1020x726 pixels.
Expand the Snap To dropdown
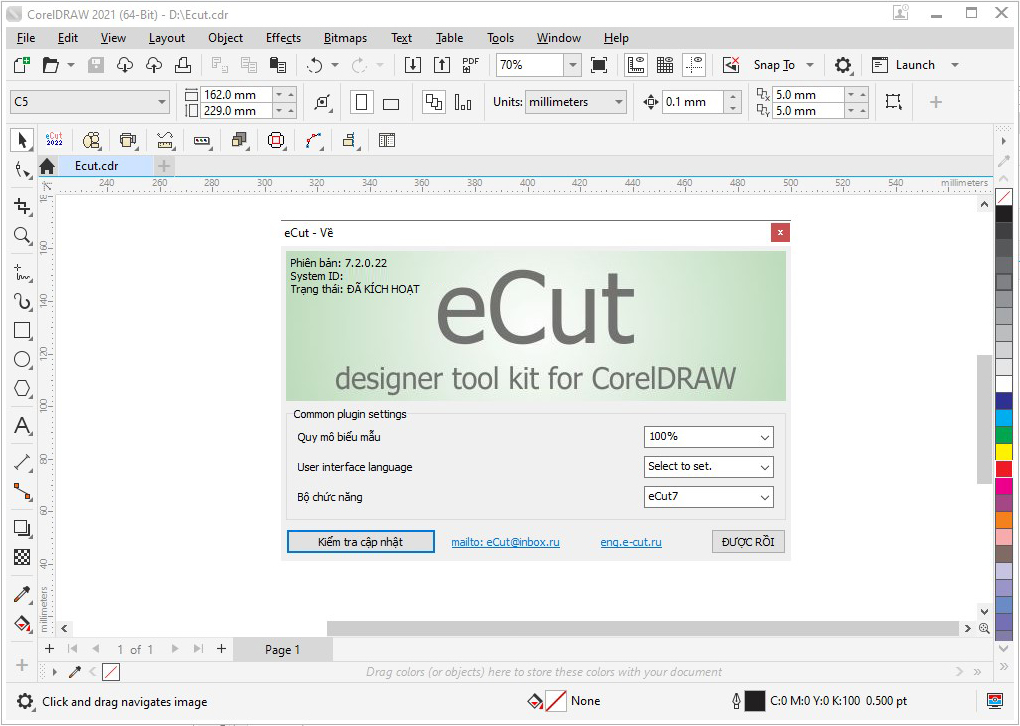click(810, 65)
